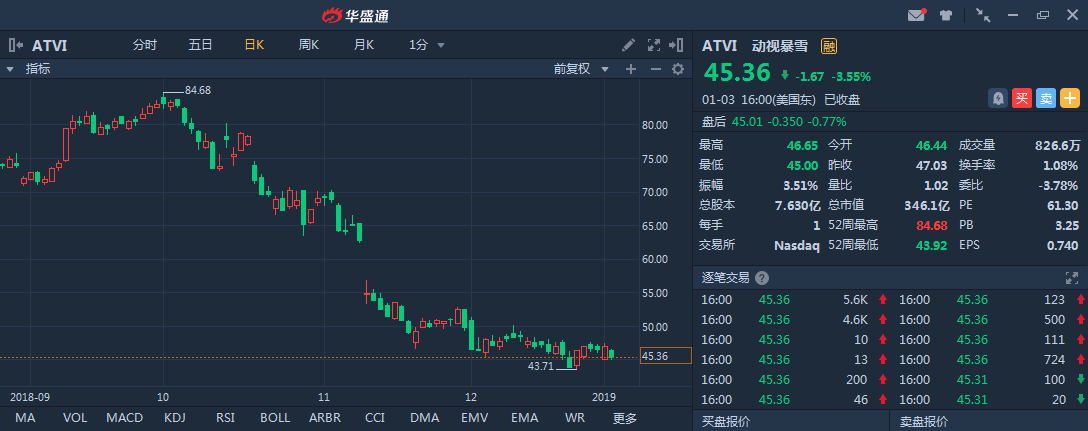Click the 52周最高 value 84.68
The width and height of the screenshot is (1088, 431).
tap(932, 226)
